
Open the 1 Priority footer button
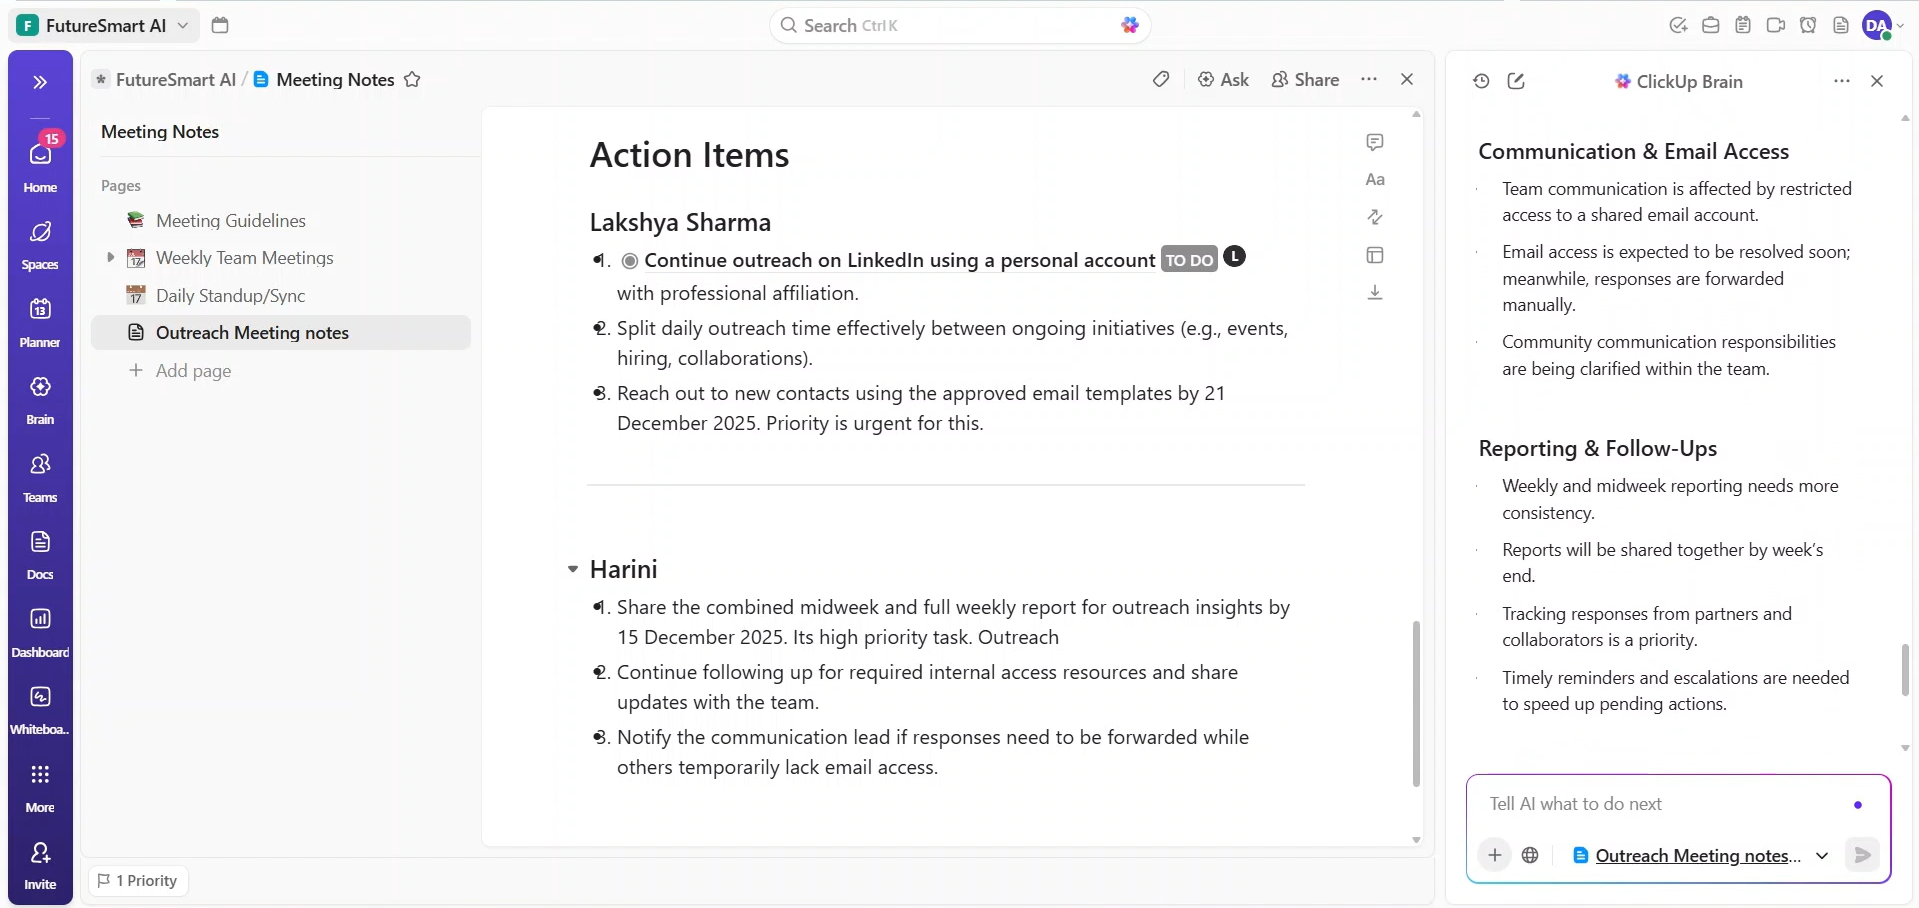pos(138,881)
